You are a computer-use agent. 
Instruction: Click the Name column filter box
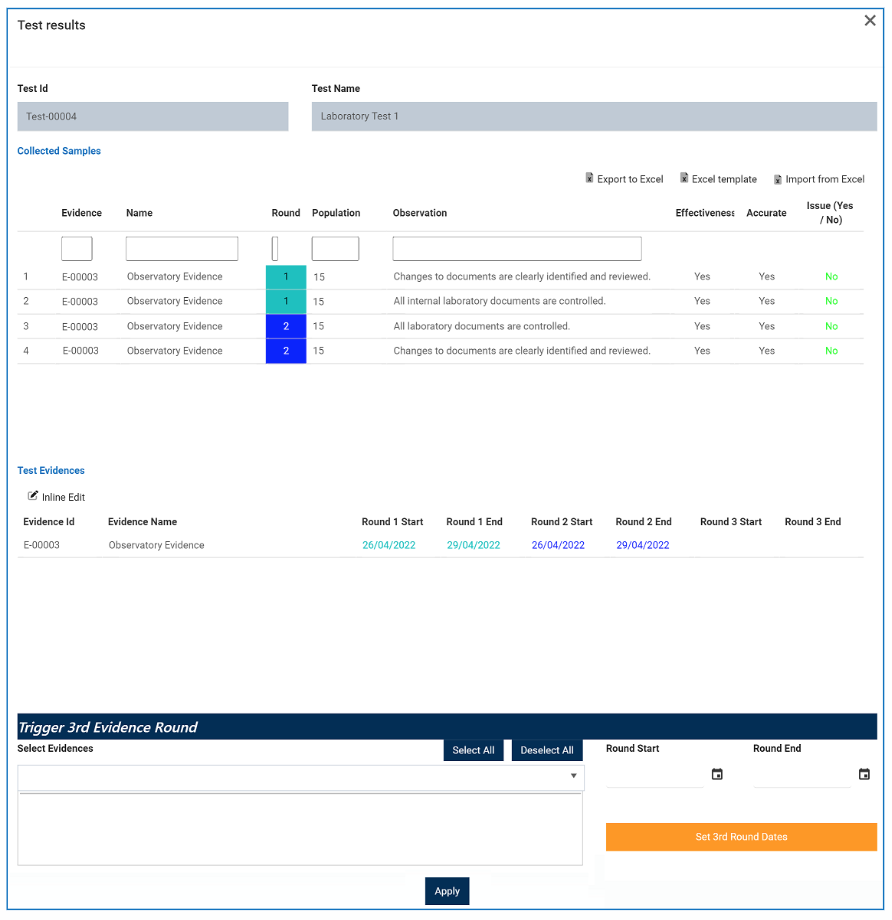[182, 249]
